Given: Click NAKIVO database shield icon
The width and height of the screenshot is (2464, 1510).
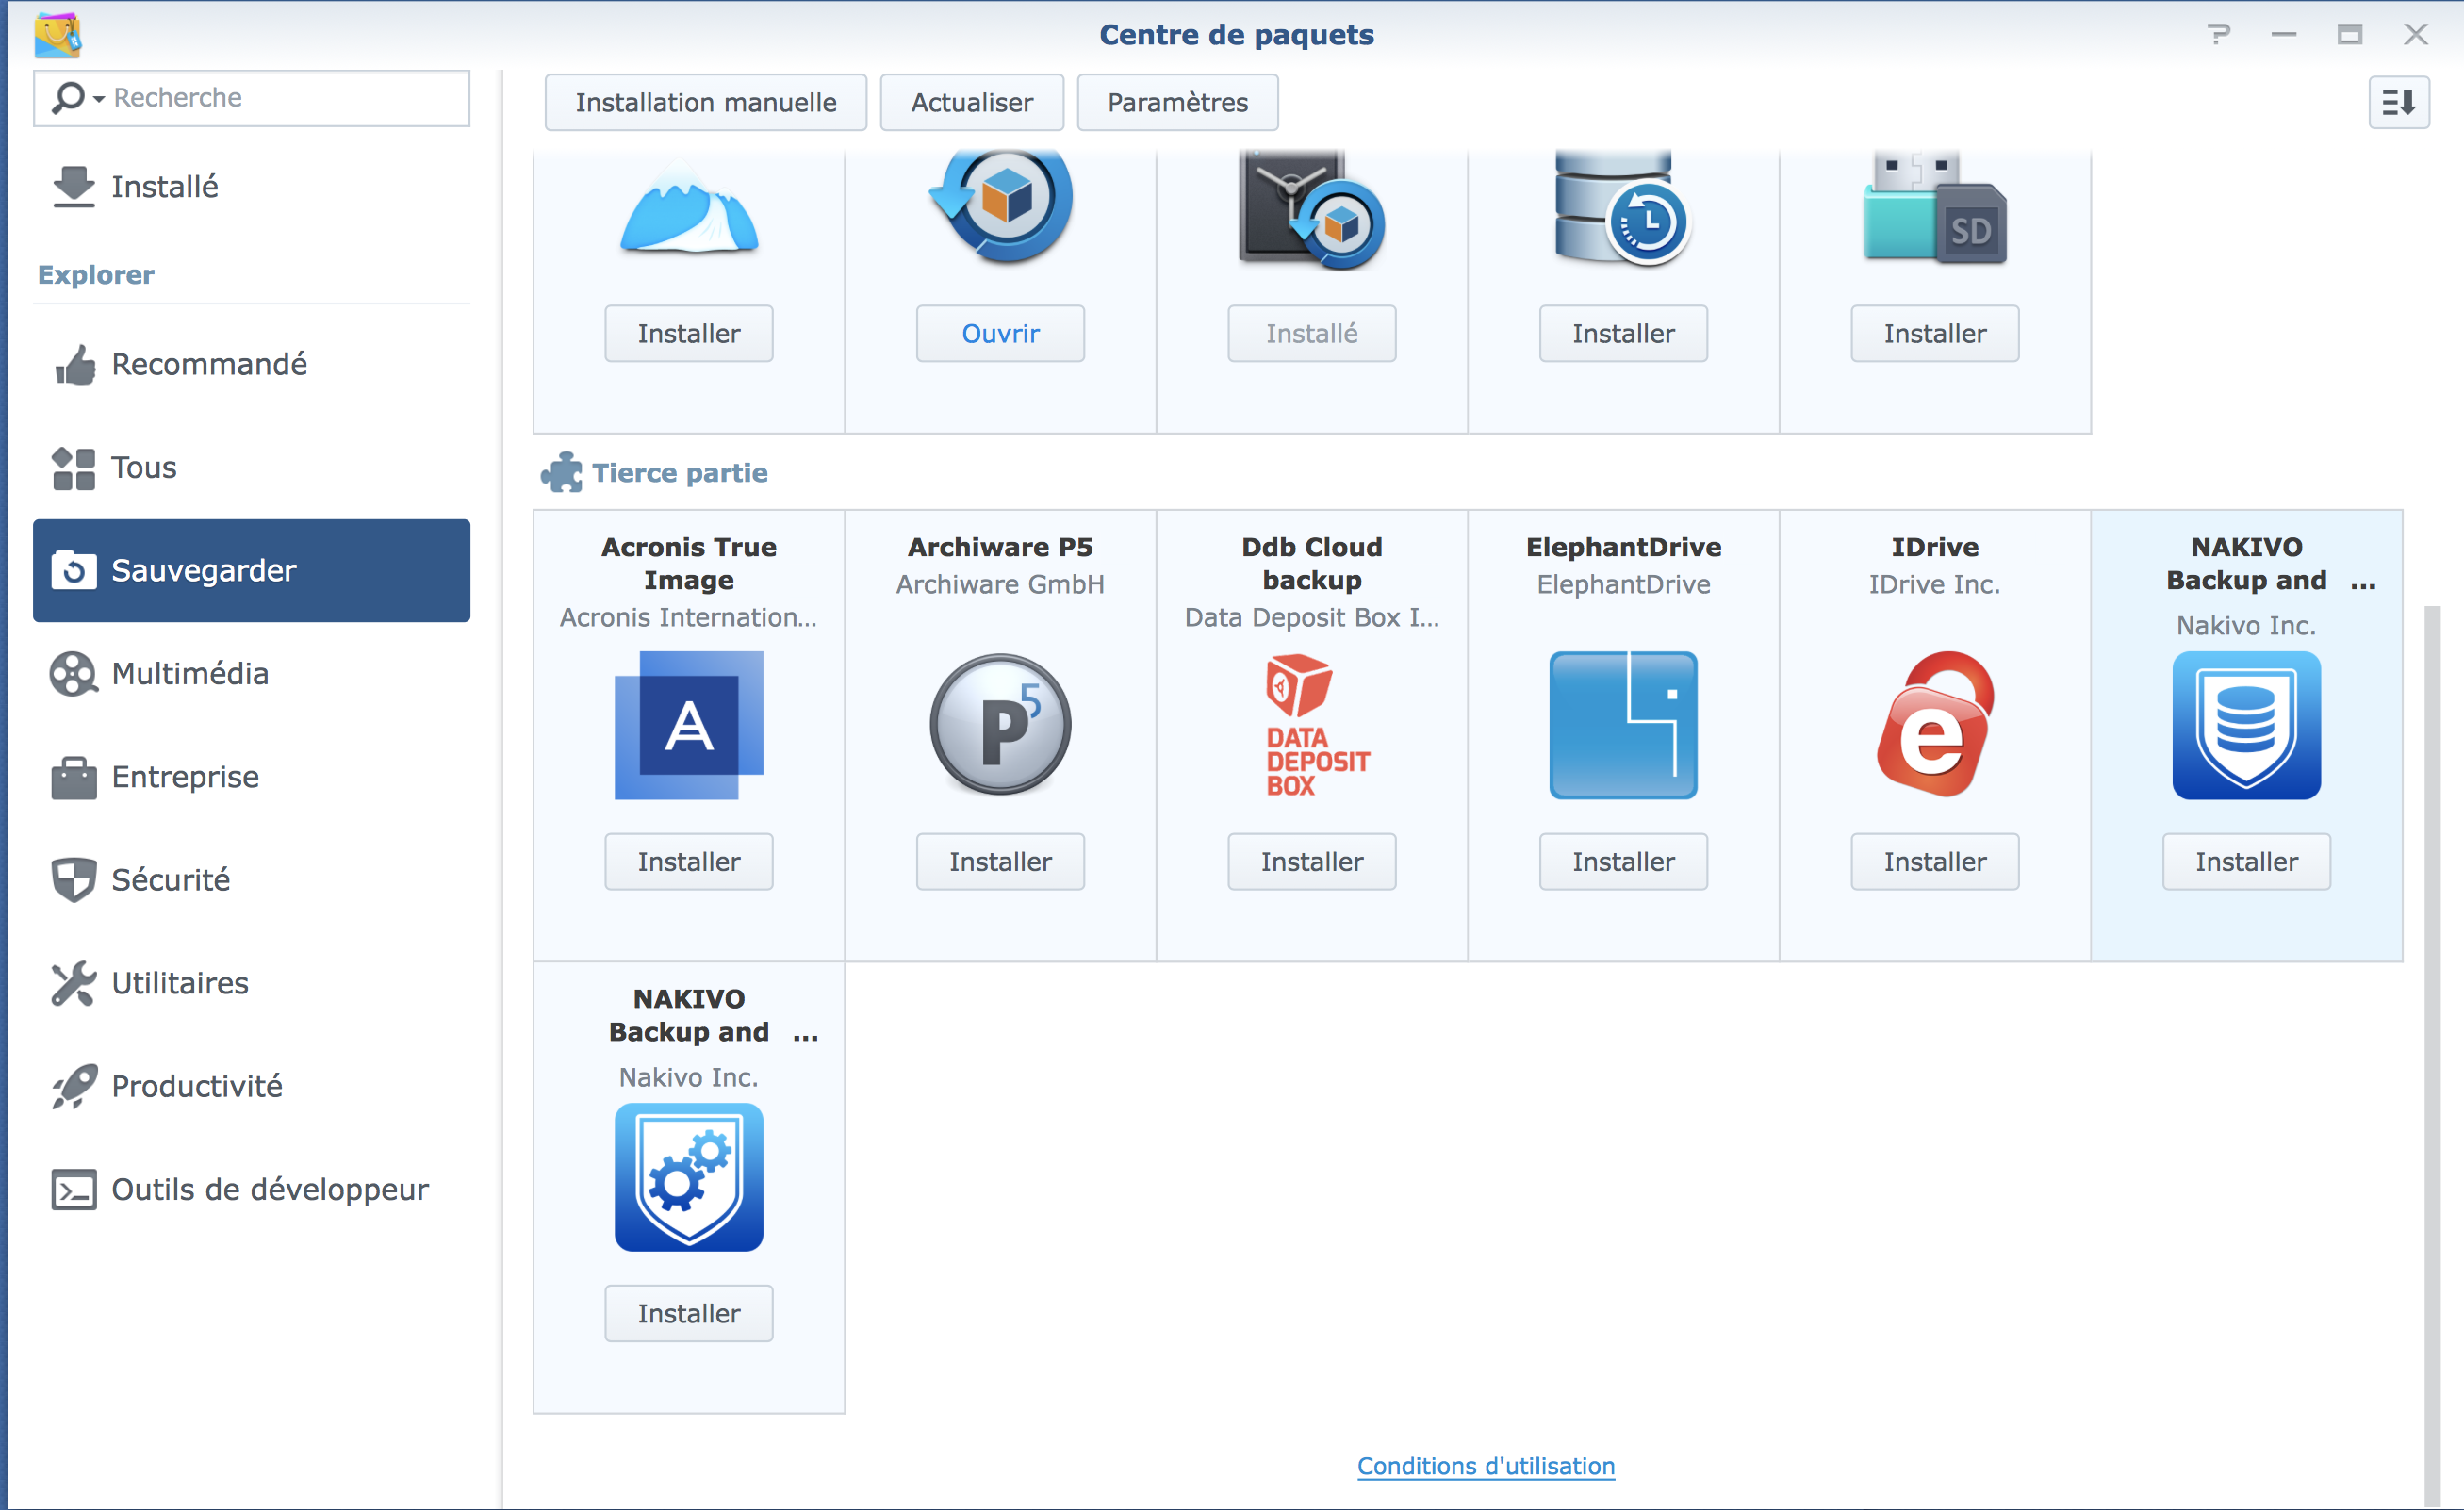Looking at the screenshot, I should click(x=2246, y=725).
